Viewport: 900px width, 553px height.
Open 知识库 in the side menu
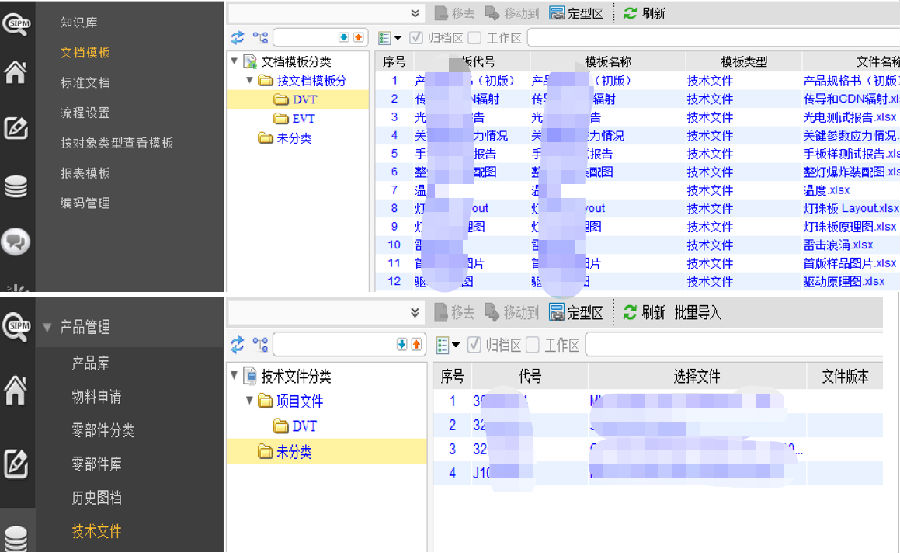pyautogui.click(x=79, y=22)
